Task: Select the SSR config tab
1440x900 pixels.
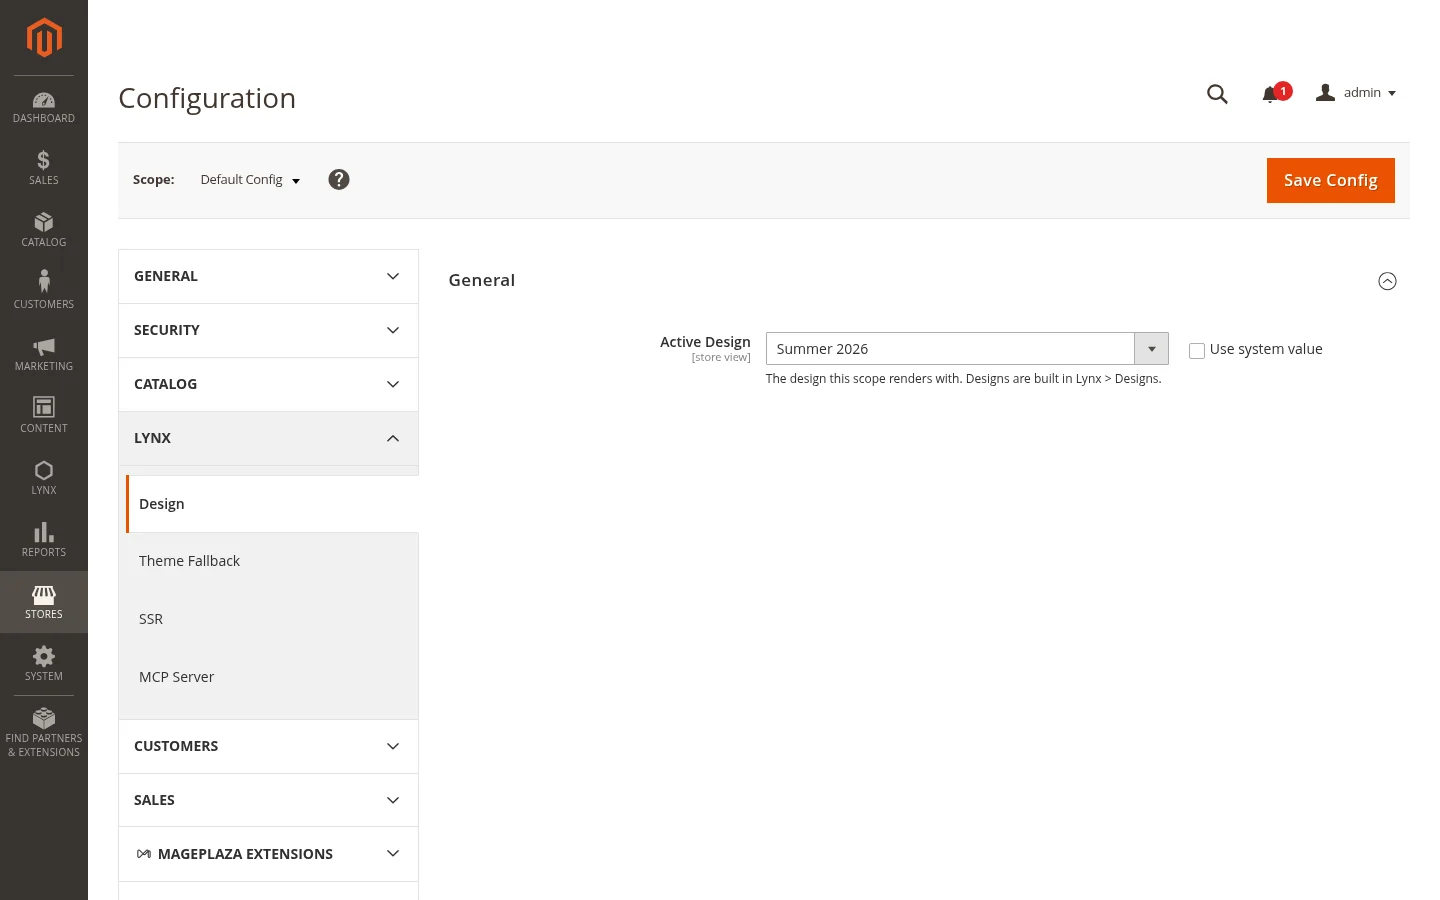Action: tap(272, 619)
